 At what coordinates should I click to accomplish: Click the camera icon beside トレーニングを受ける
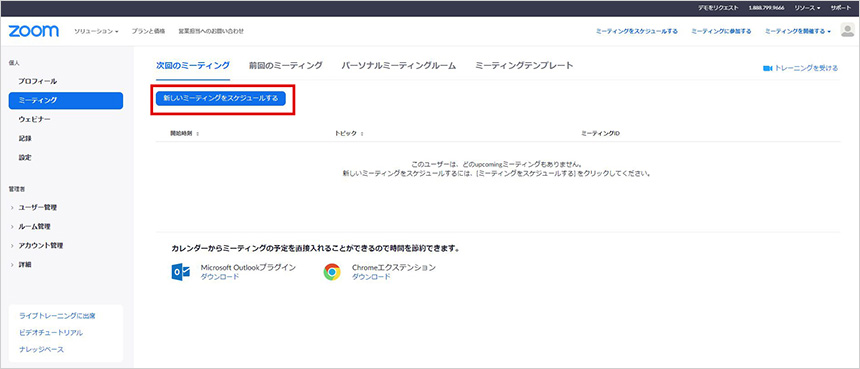767,69
